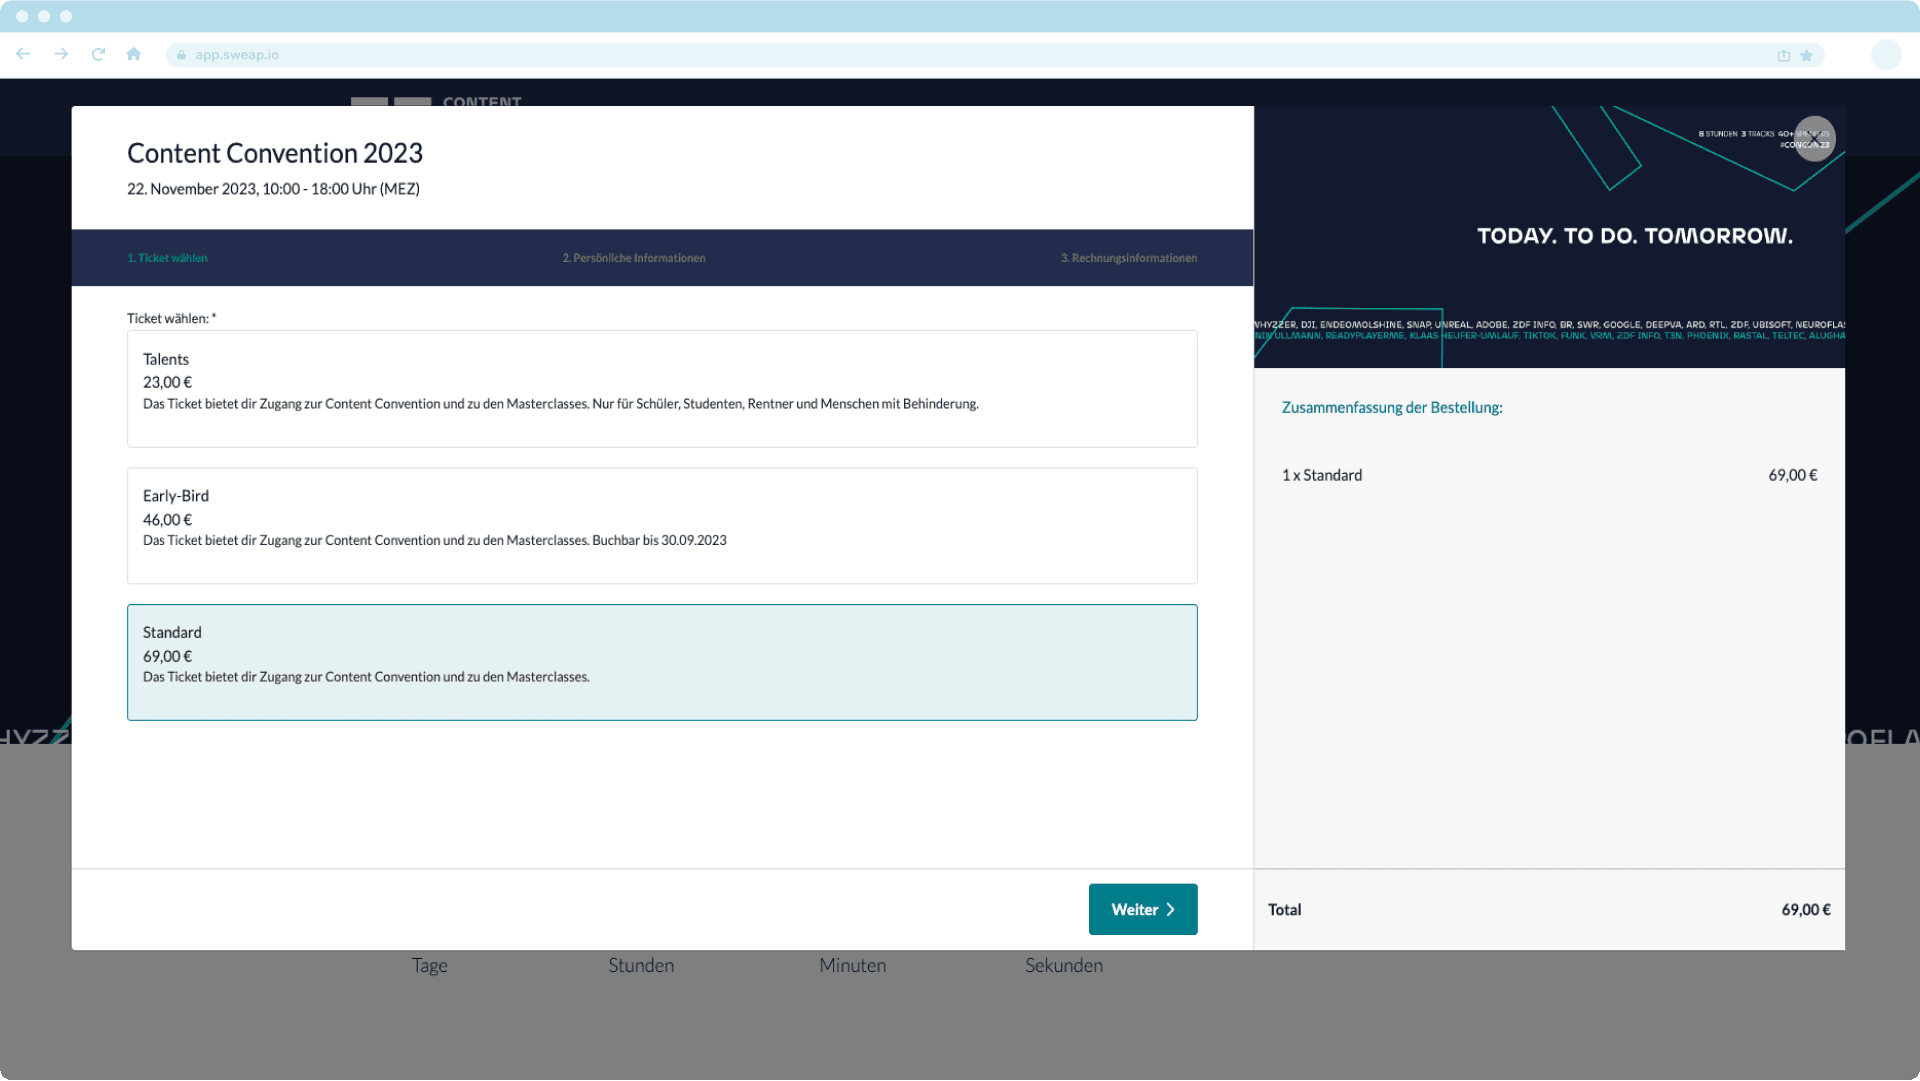Jump to step 3. Rechnungsinformationen

1128,258
